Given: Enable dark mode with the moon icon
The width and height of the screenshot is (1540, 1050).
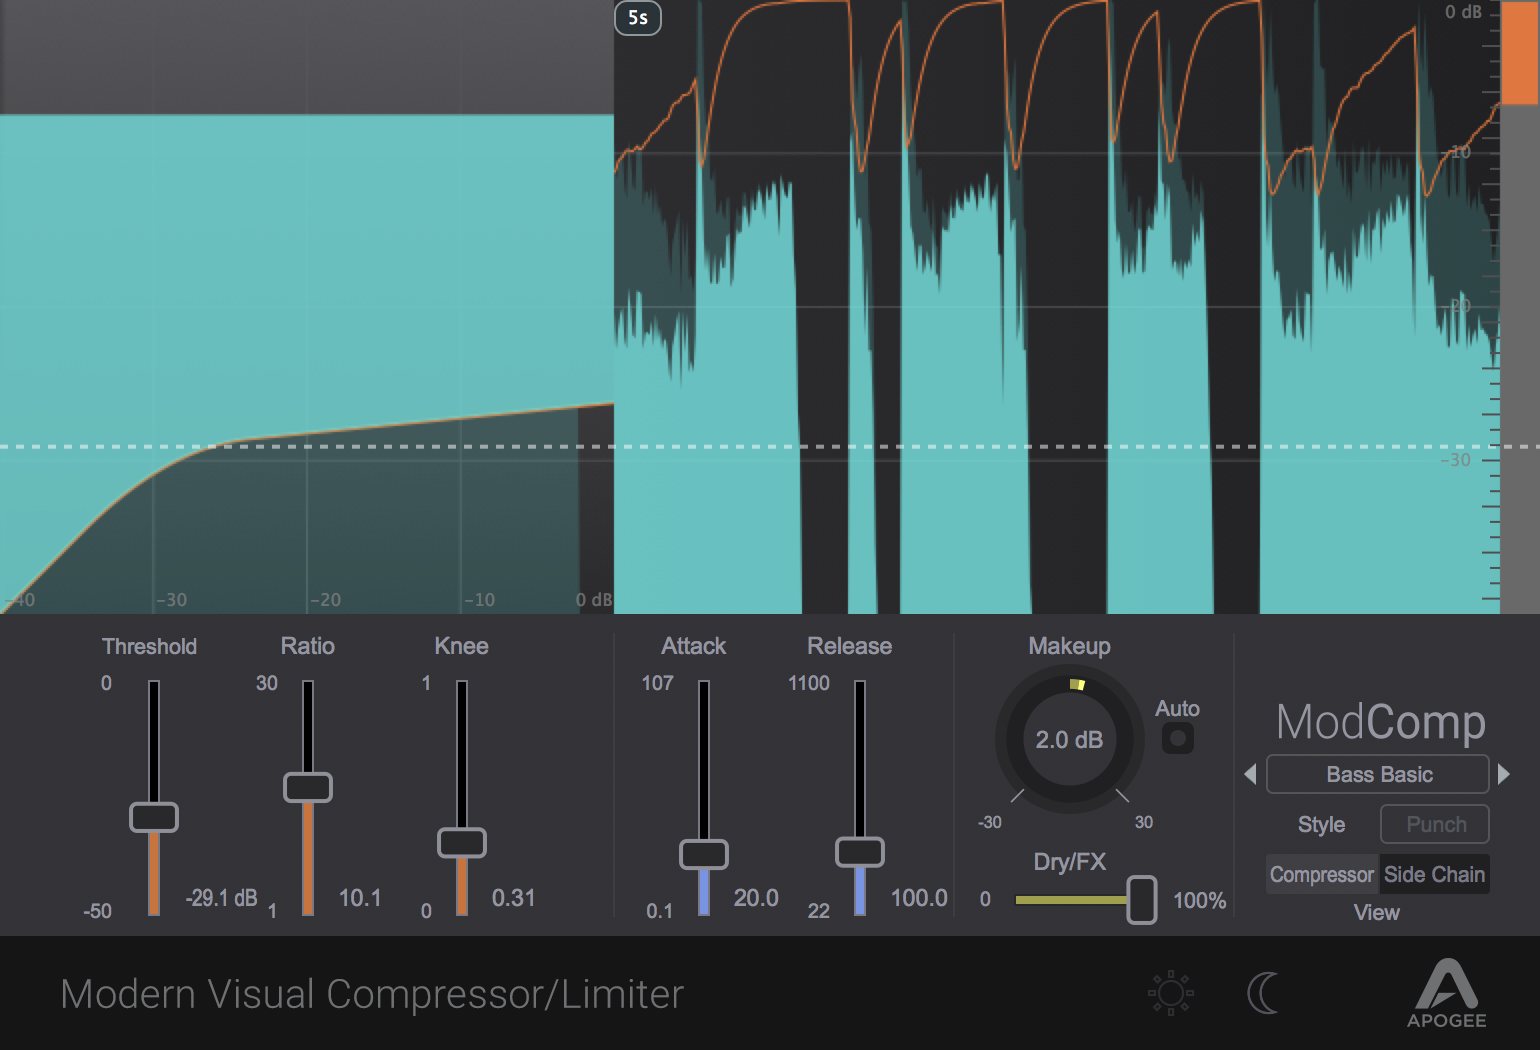Looking at the screenshot, I should [x=1263, y=992].
